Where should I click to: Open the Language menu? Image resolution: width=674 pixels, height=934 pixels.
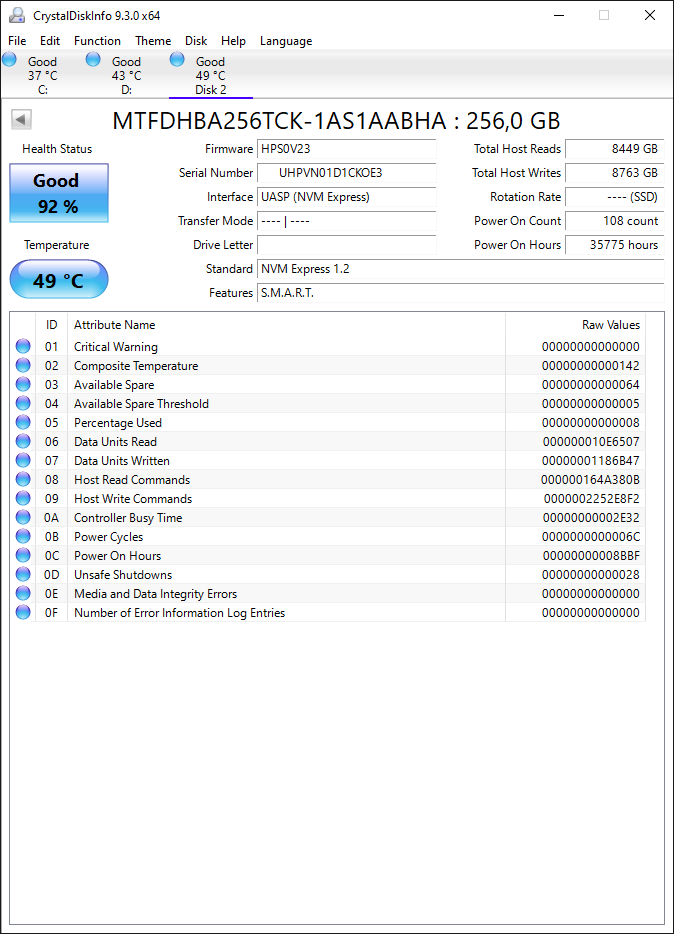tap(286, 41)
